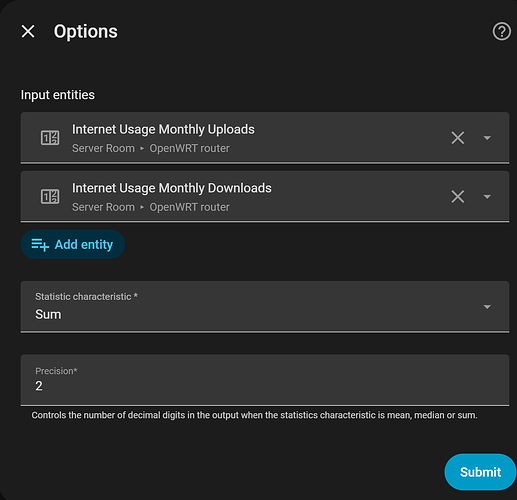Close the Options dialog
This screenshot has height=500, width=517.
[x=28, y=32]
